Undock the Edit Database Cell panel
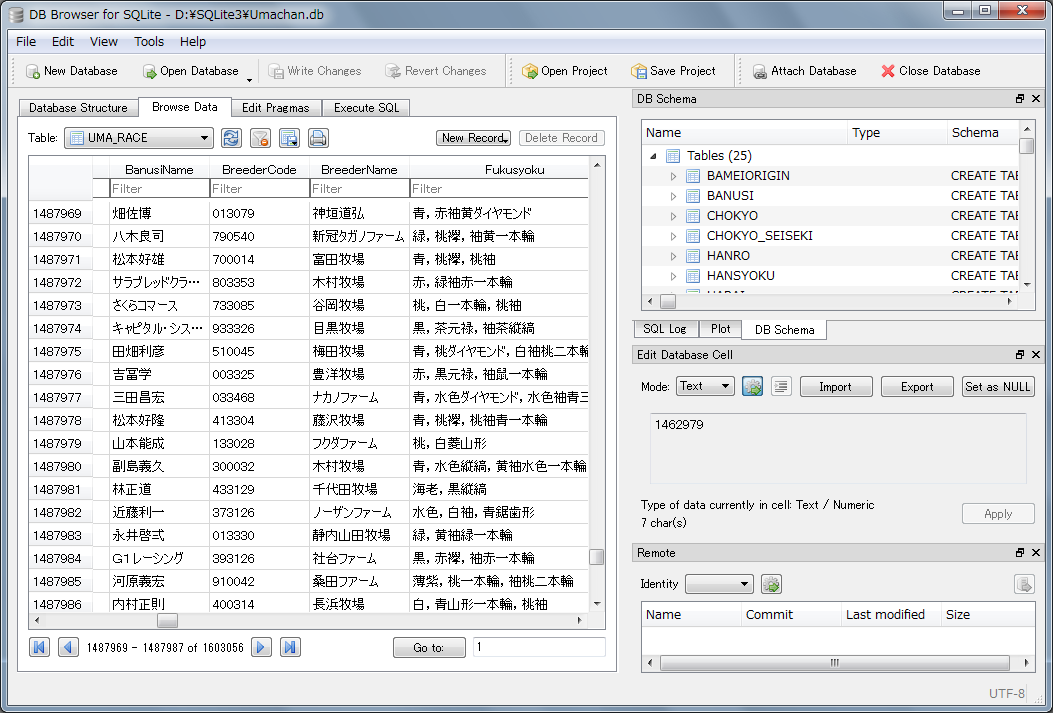The image size is (1053, 713). pyautogui.click(x=1020, y=354)
